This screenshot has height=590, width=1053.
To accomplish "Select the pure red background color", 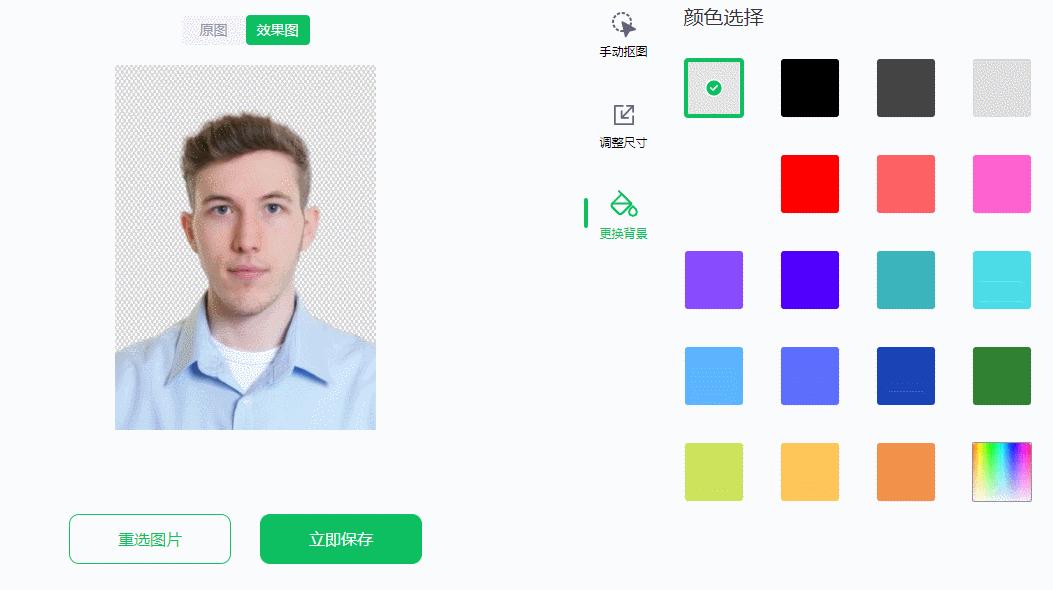I will click(x=809, y=184).
